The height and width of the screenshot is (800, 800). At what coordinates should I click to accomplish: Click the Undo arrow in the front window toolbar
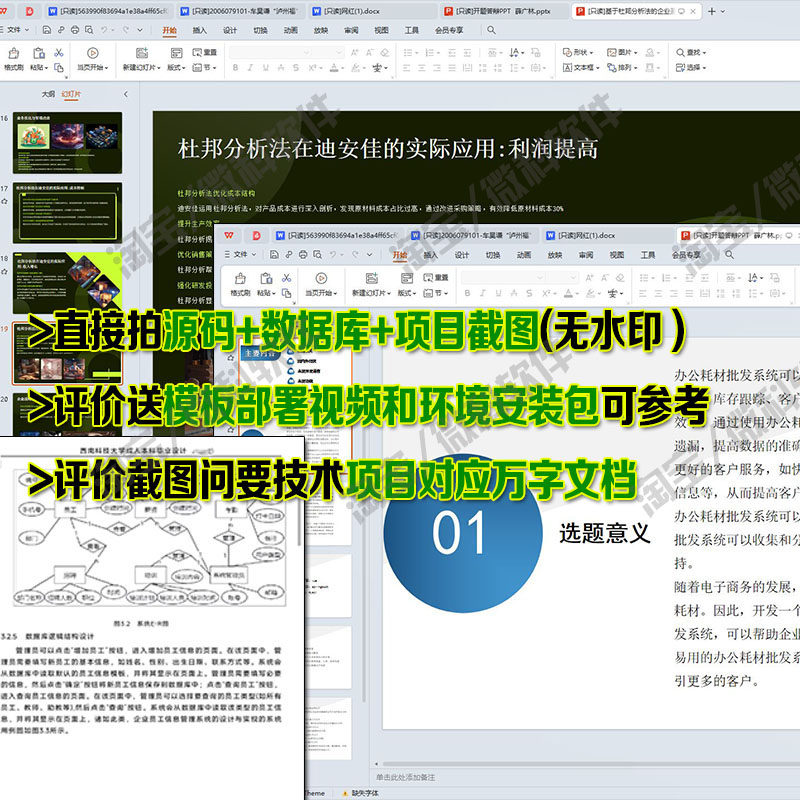point(333,254)
